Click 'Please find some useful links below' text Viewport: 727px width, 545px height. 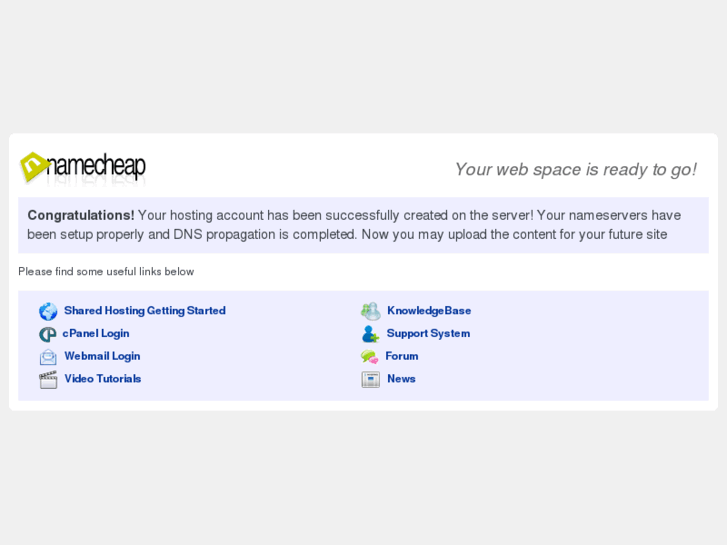click(106, 271)
